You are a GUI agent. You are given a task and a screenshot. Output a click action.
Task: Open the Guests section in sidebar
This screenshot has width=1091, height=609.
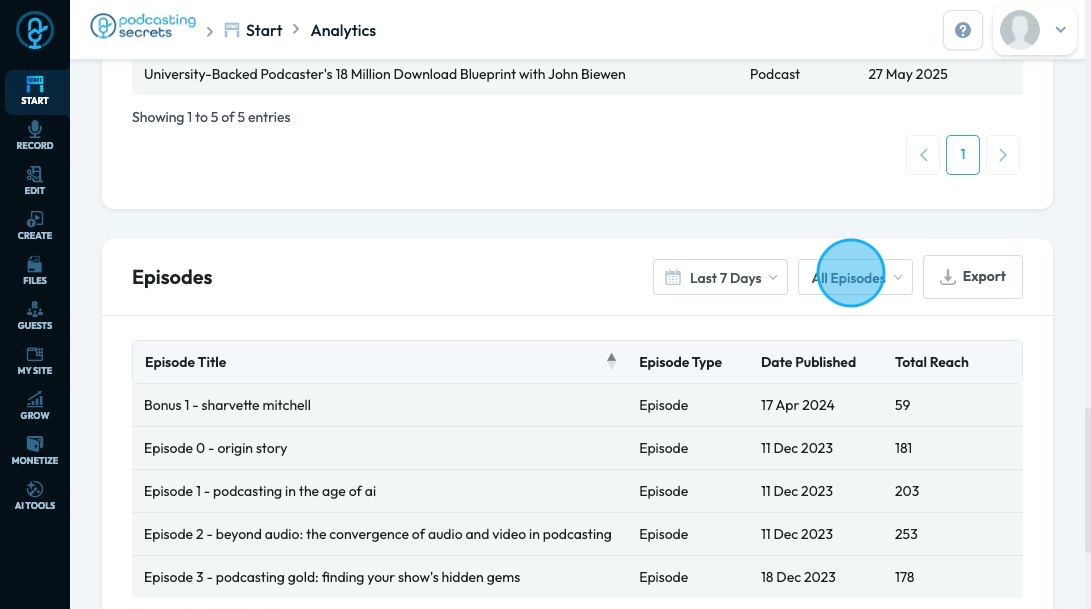[x=34, y=316]
